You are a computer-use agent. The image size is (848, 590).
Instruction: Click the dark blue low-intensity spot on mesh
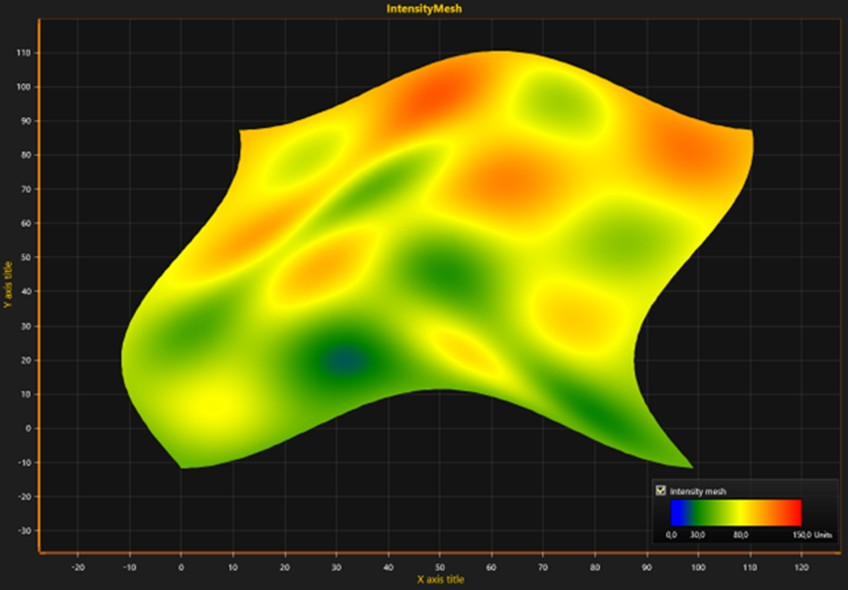(343, 361)
